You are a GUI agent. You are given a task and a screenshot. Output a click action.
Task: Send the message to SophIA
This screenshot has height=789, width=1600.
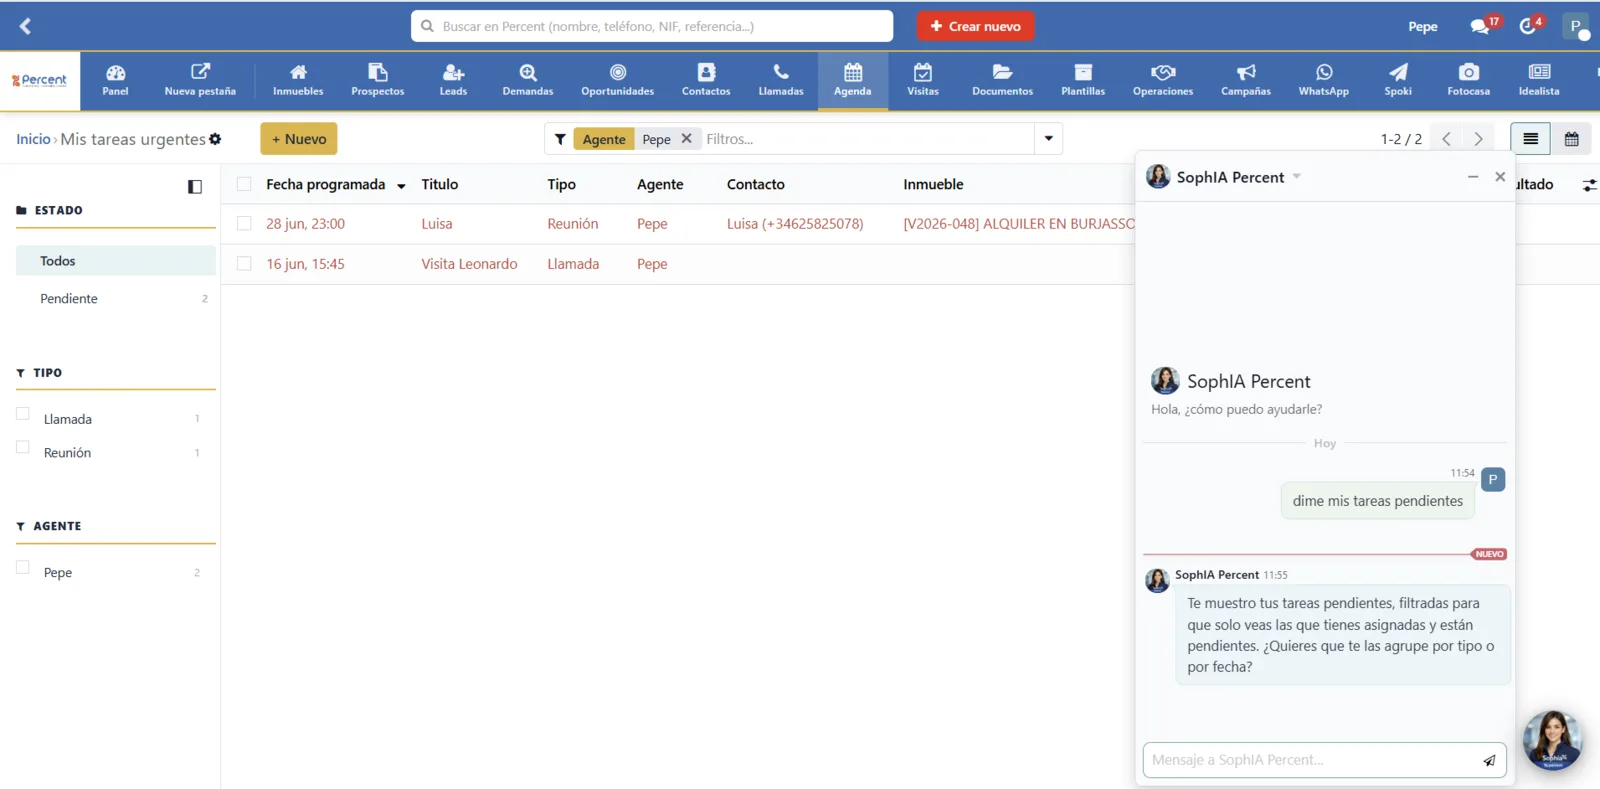coord(1489,761)
